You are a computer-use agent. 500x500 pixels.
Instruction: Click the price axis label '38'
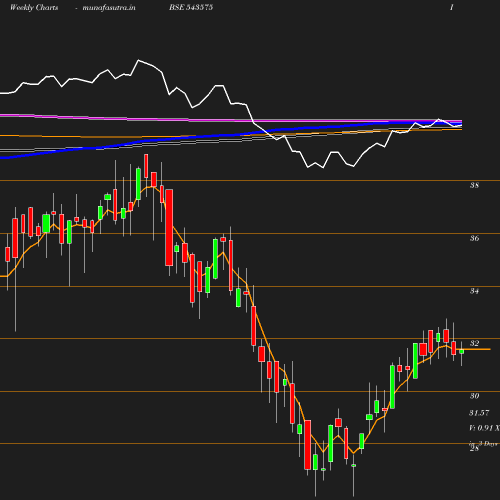[474, 185]
